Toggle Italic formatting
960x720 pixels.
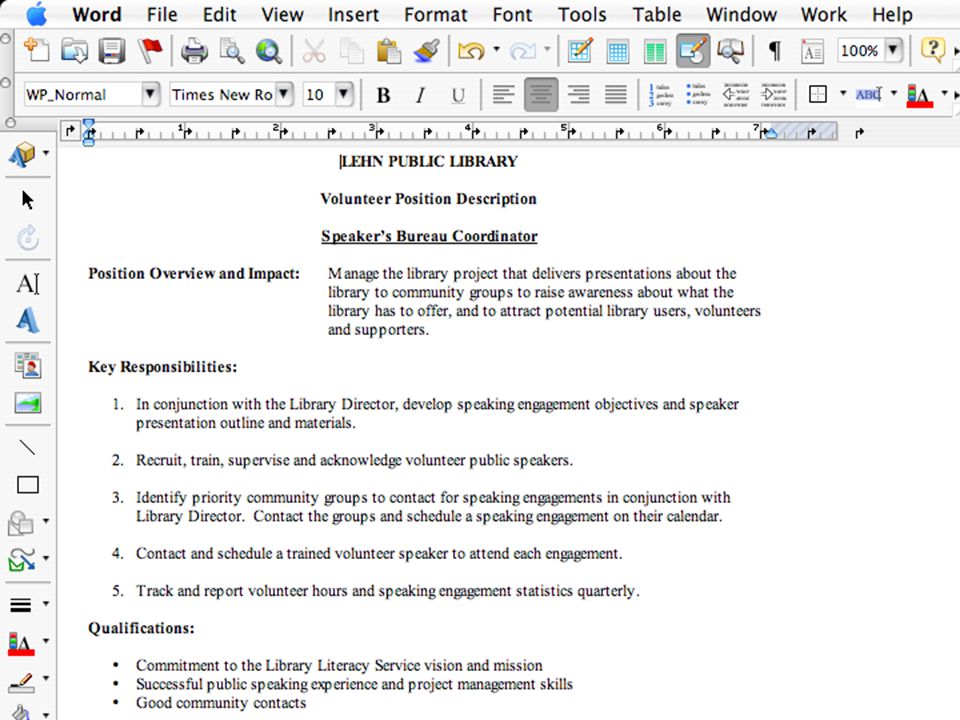pyautogui.click(x=421, y=95)
